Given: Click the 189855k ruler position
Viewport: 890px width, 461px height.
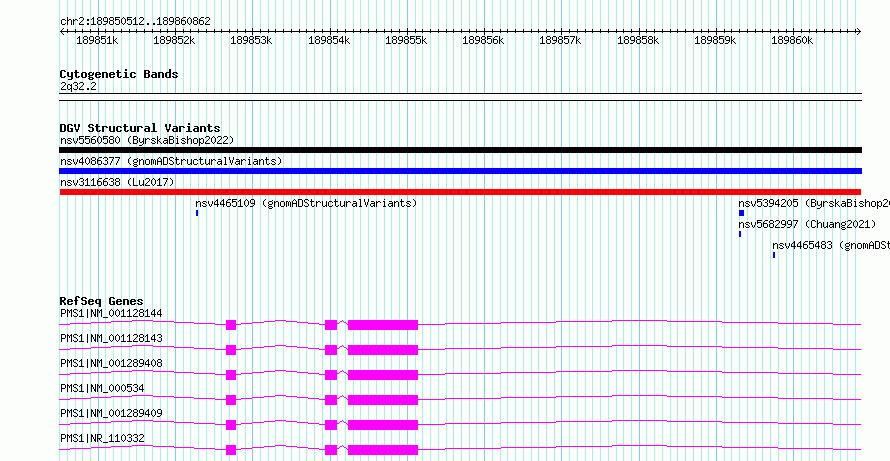Looking at the screenshot, I should pyautogui.click(x=406, y=40).
